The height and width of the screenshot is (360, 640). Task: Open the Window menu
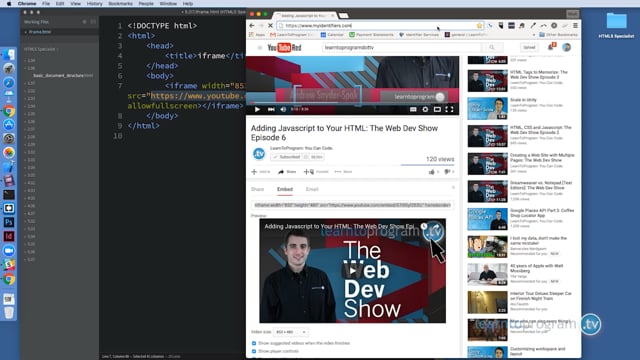[168, 4]
